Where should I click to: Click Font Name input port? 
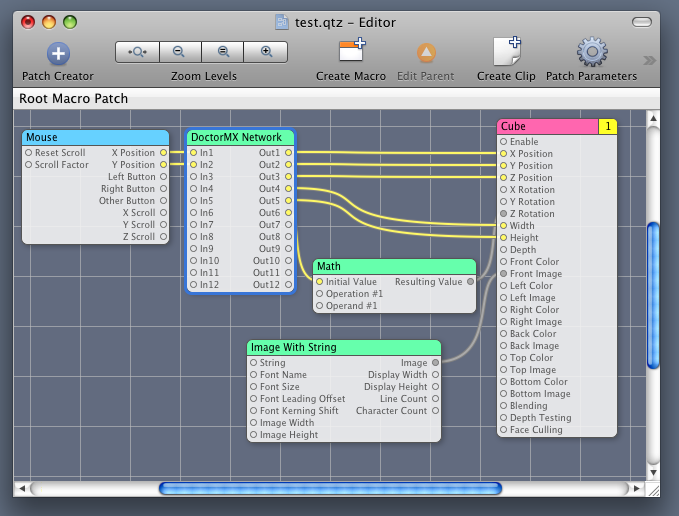253,375
